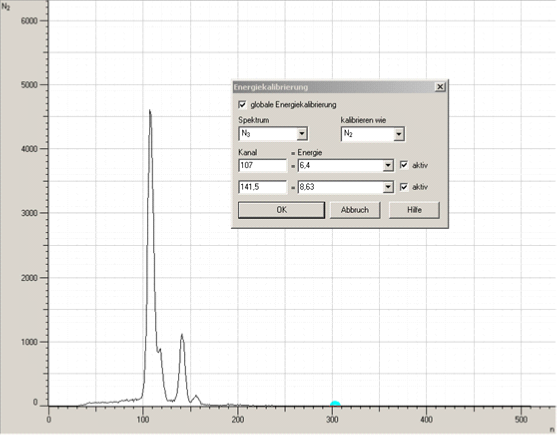
Task: Uncheck the aktiv checkbox for channel 141,5
Action: pyautogui.click(x=404, y=187)
